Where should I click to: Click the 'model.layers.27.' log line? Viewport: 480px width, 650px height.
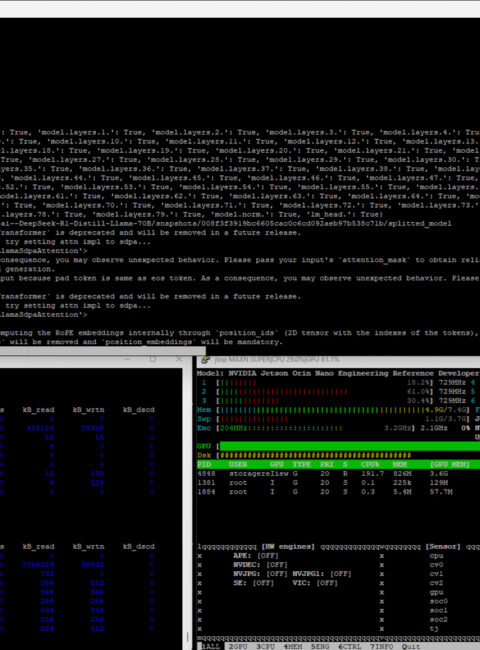240,160
